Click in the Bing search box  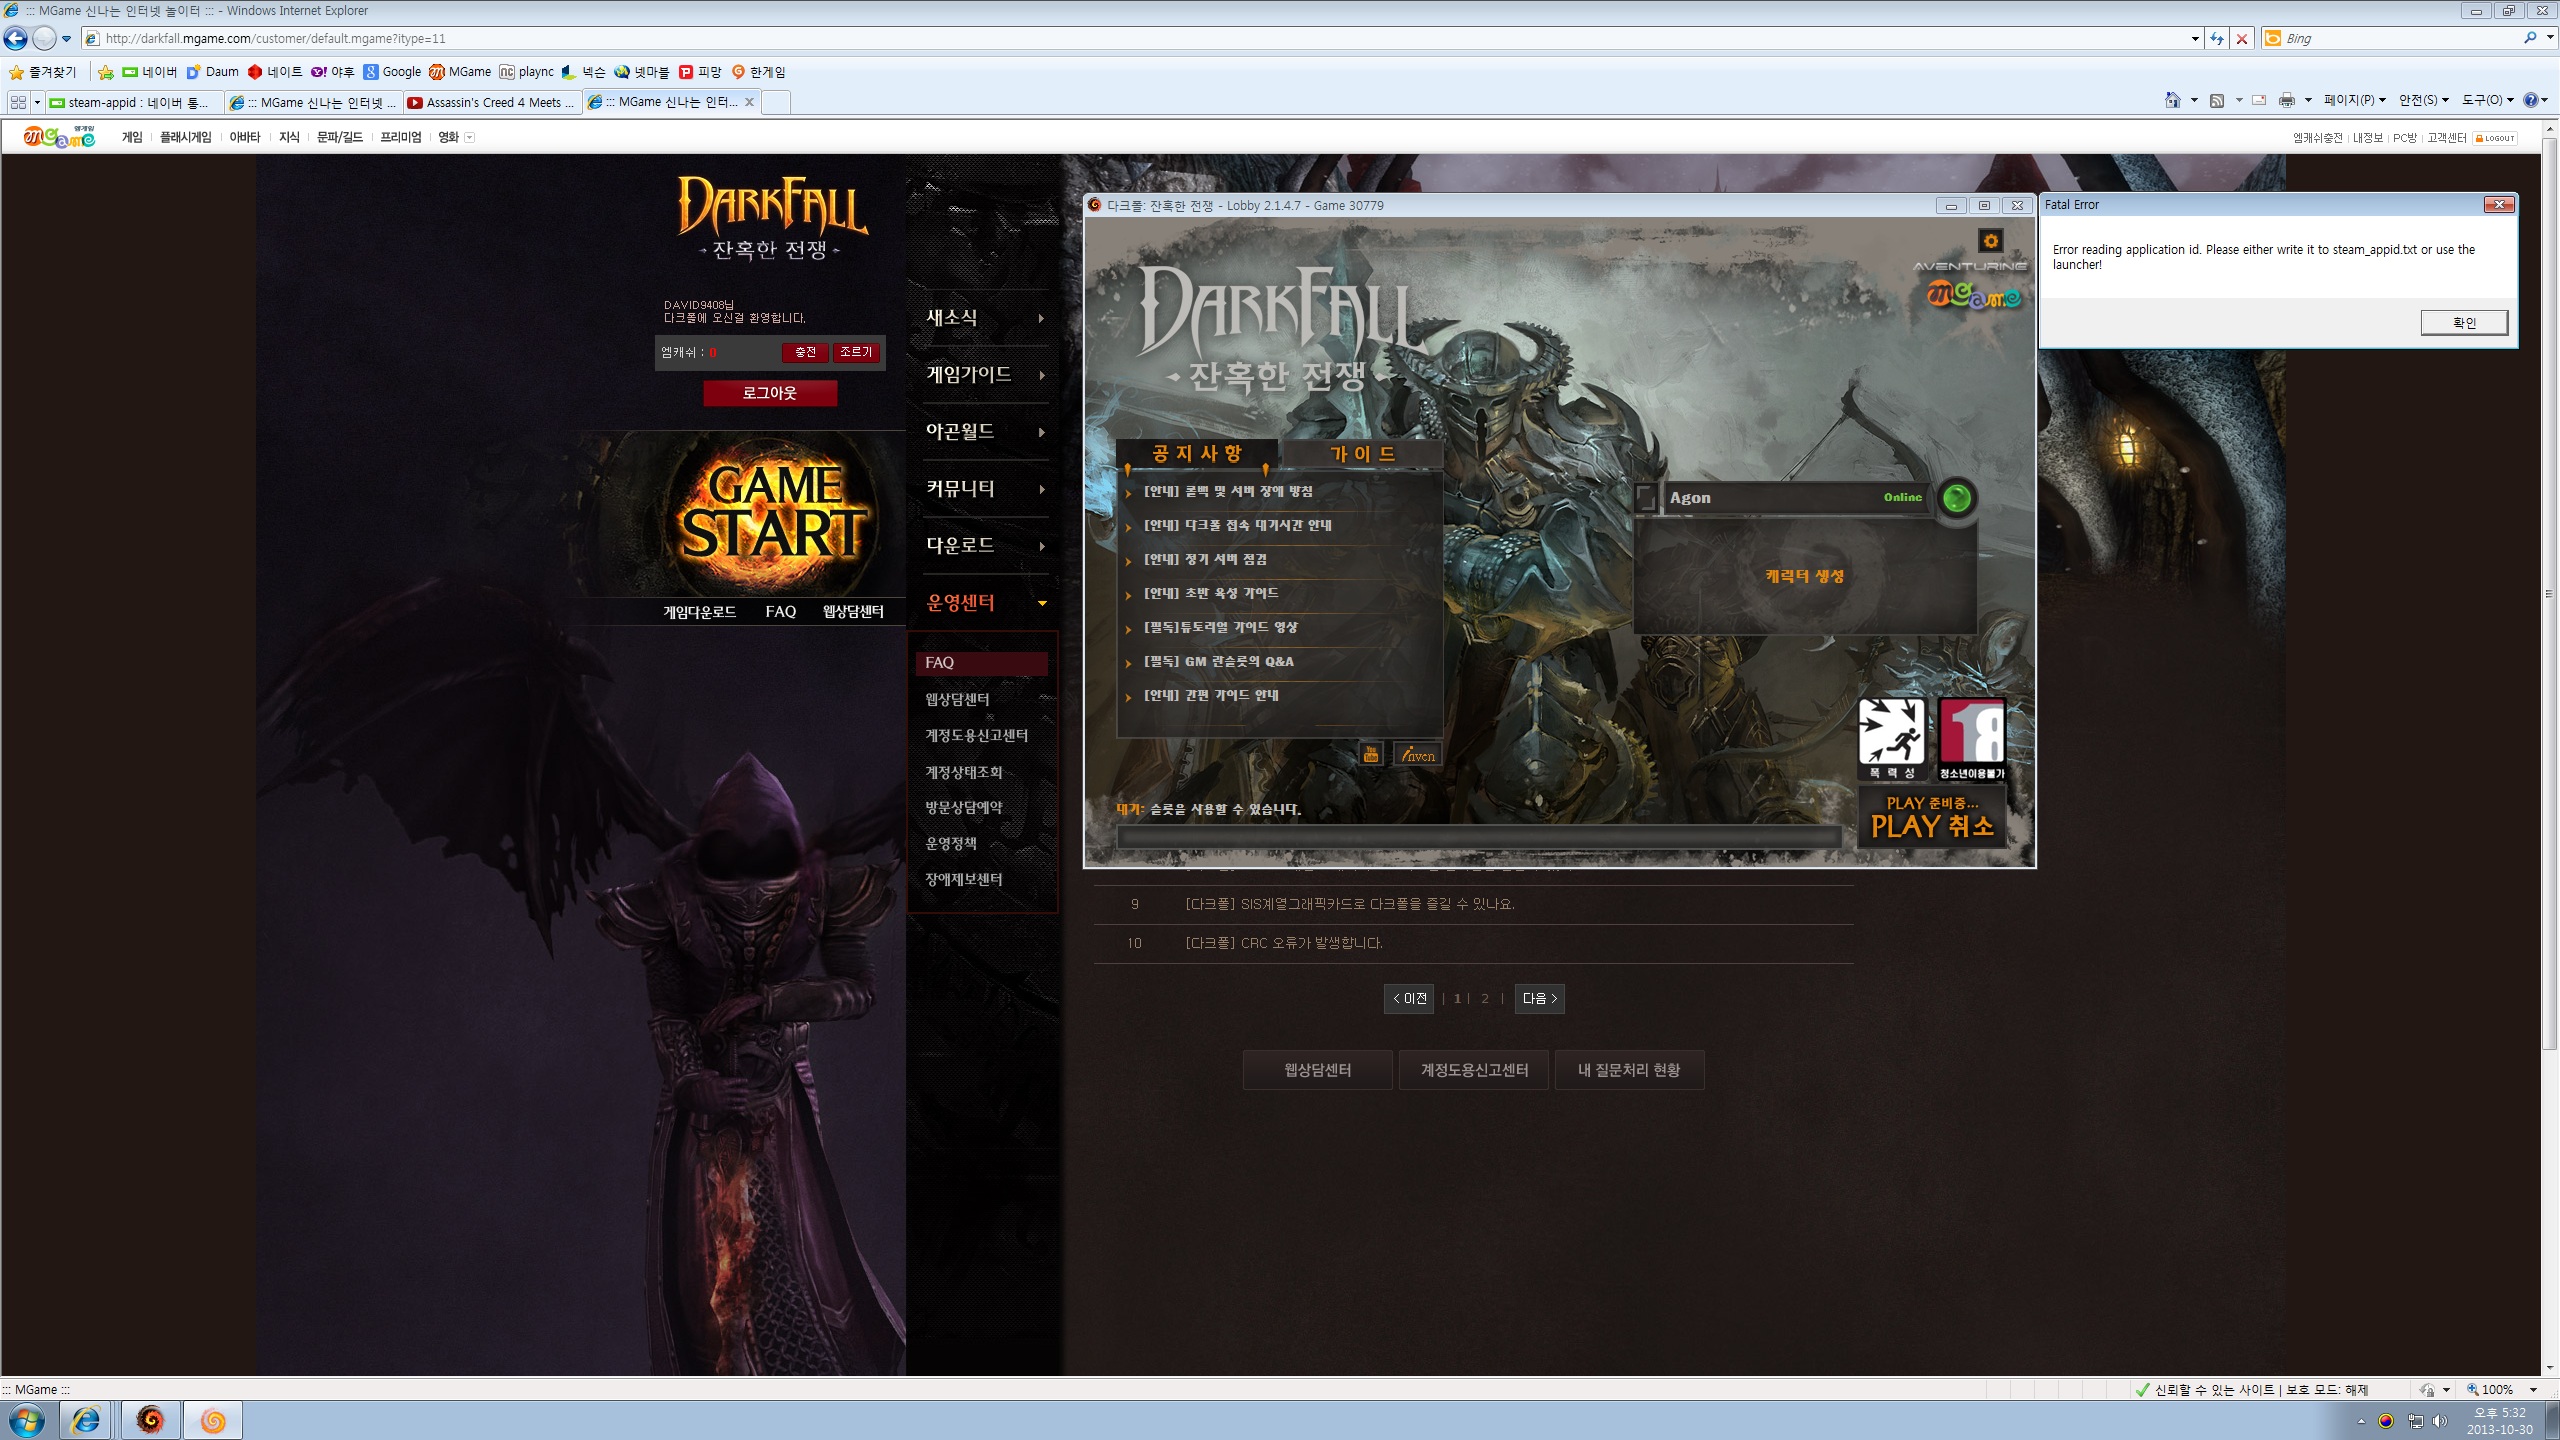[x=2400, y=39]
